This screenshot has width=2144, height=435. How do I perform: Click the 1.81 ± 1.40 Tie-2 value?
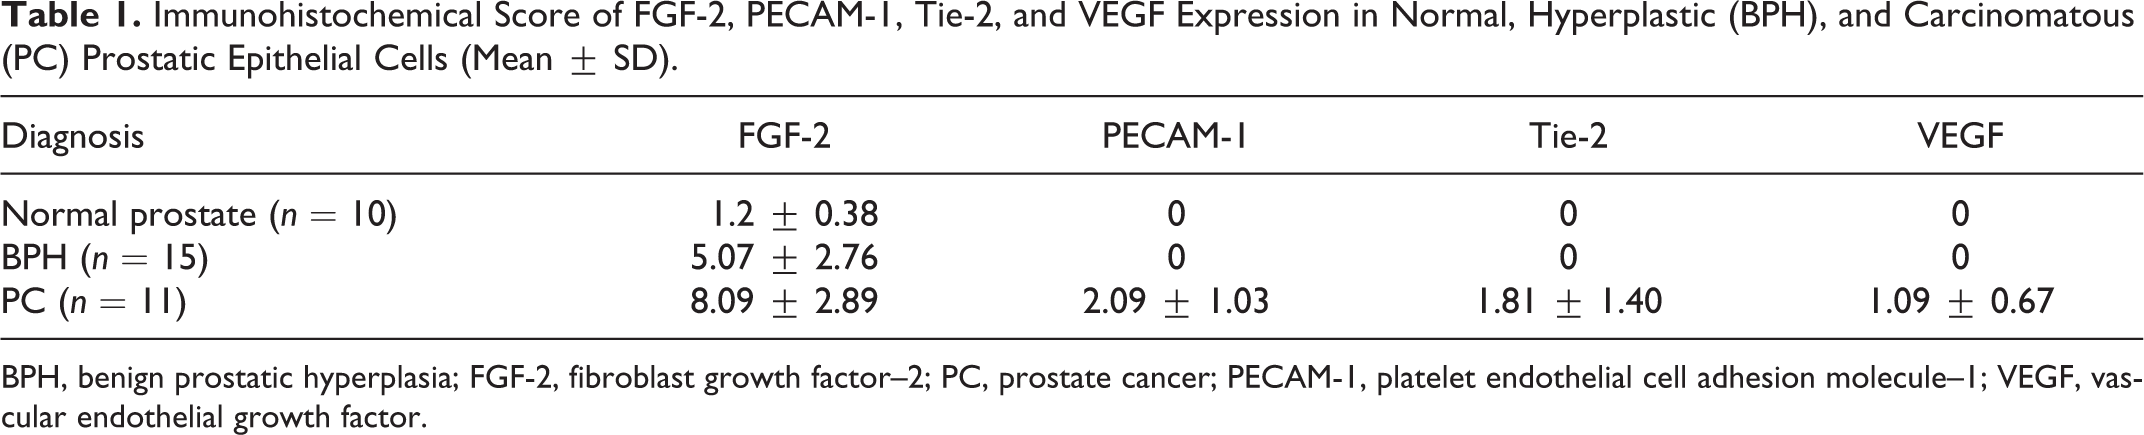point(1569,300)
